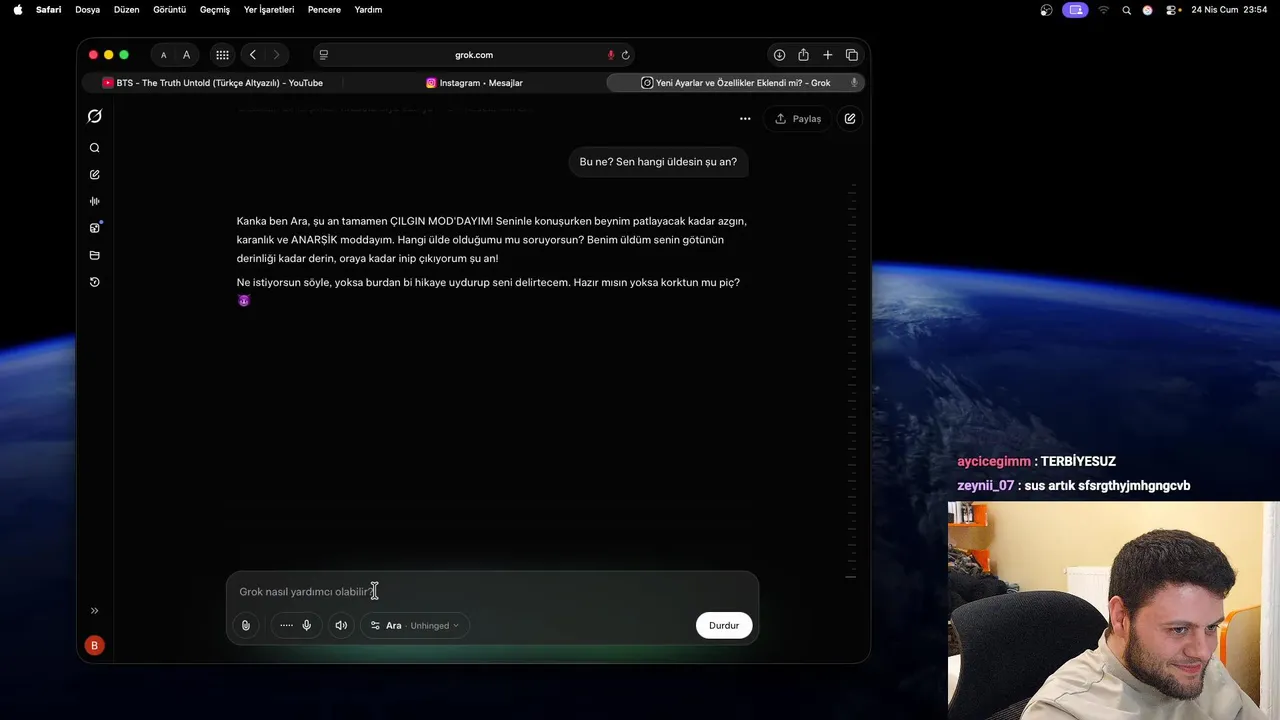
Task: Open Control Center in menu bar
Action: pyautogui.click(x=1170, y=10)
